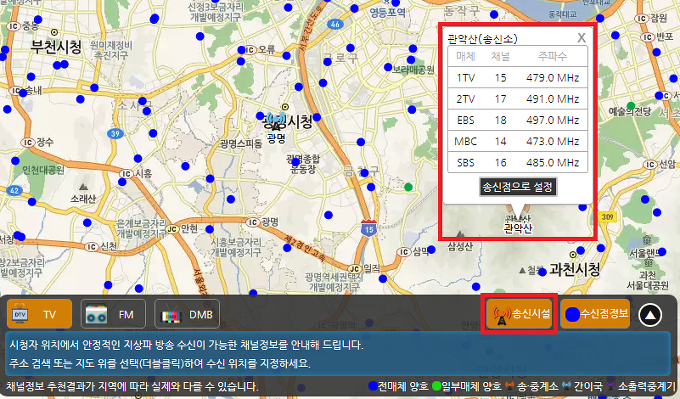Viewport: 680px width, 399px height.
Task: Click the blue dot on 광명종합운동장 label
Action: 295,162
